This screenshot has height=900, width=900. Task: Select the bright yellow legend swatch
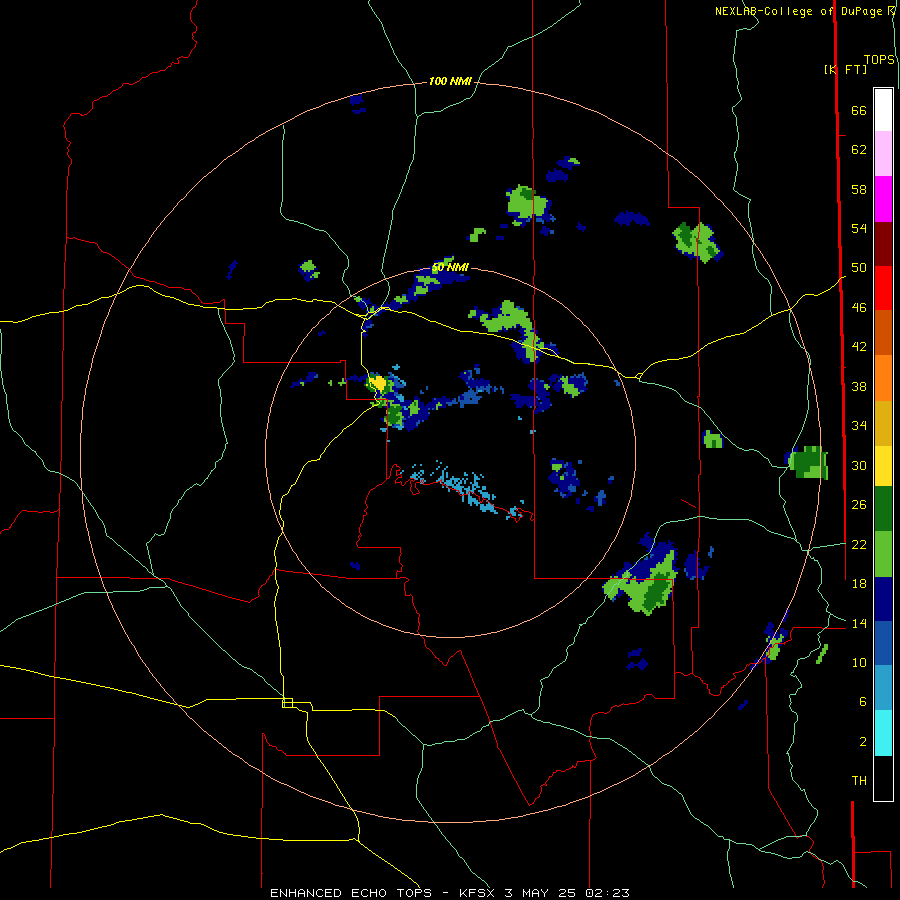[x=883, y=465]
